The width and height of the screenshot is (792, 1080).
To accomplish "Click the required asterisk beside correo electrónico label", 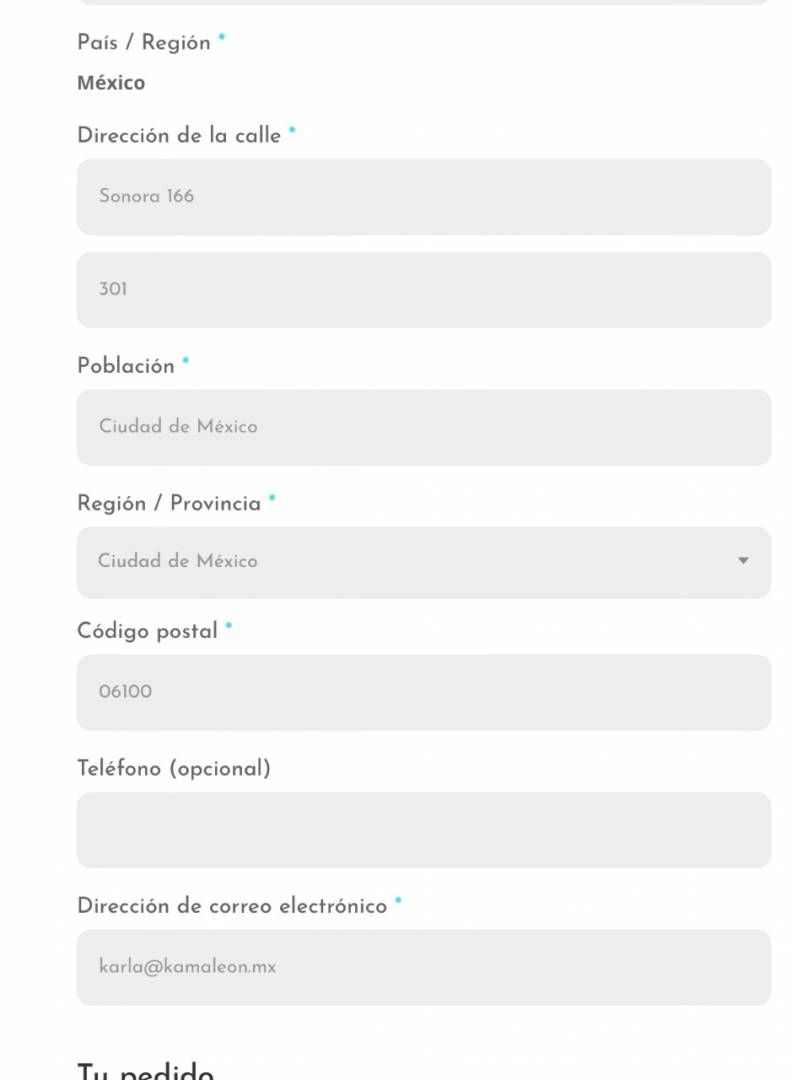I will (x=398, y=900).
